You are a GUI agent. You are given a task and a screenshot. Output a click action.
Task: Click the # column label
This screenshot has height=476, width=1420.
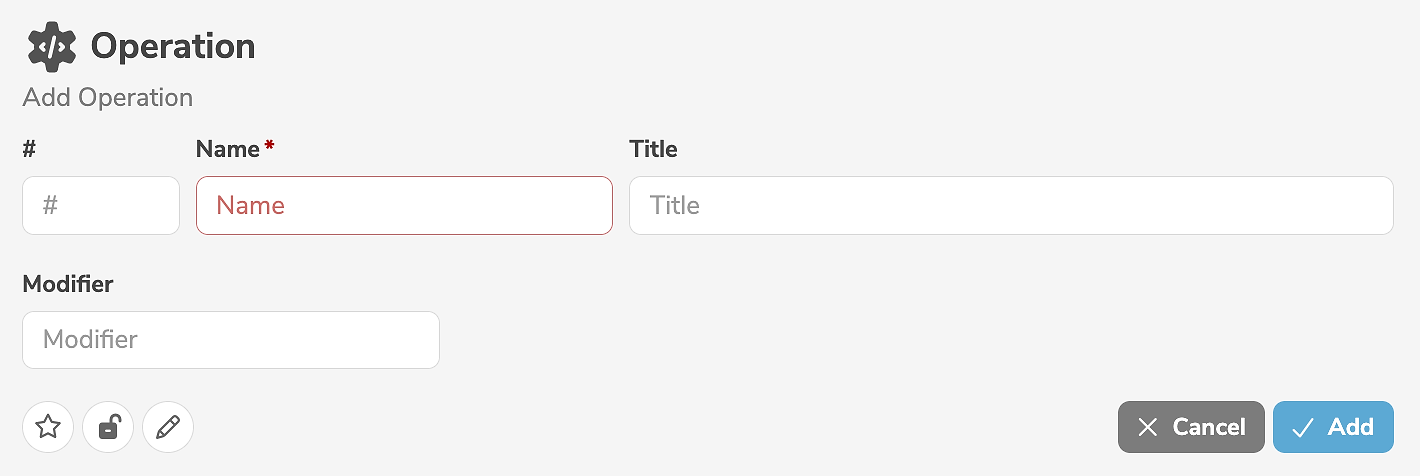click(30, 150)
